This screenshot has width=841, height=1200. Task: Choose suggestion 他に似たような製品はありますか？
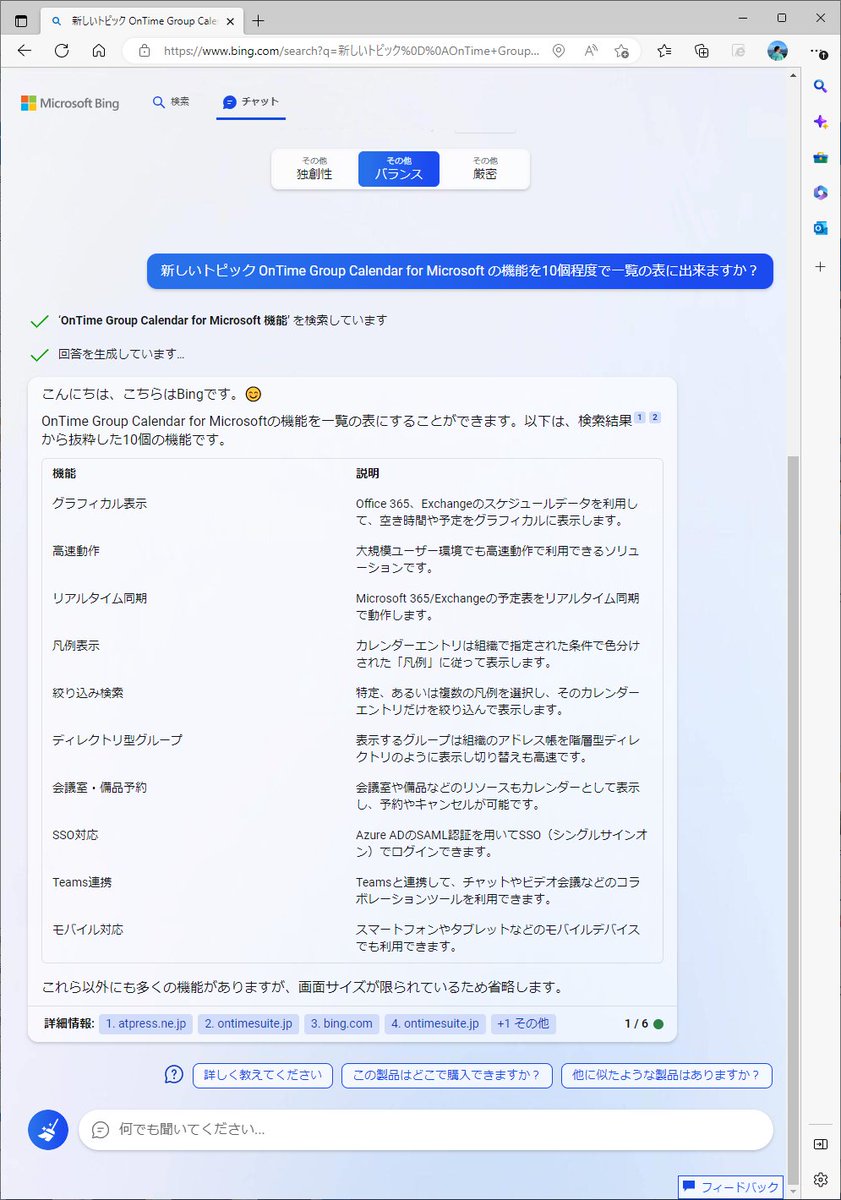(667, 1075)
